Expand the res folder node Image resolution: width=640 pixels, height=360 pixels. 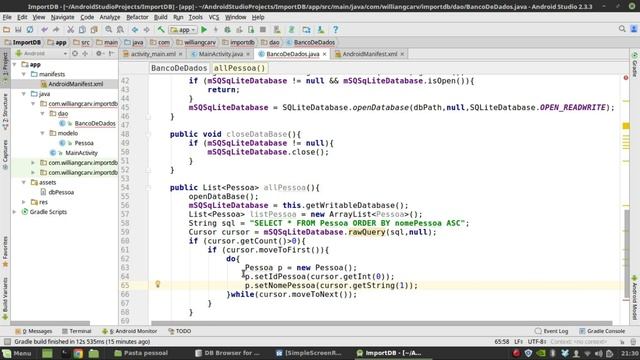click(x=24, y=202)
